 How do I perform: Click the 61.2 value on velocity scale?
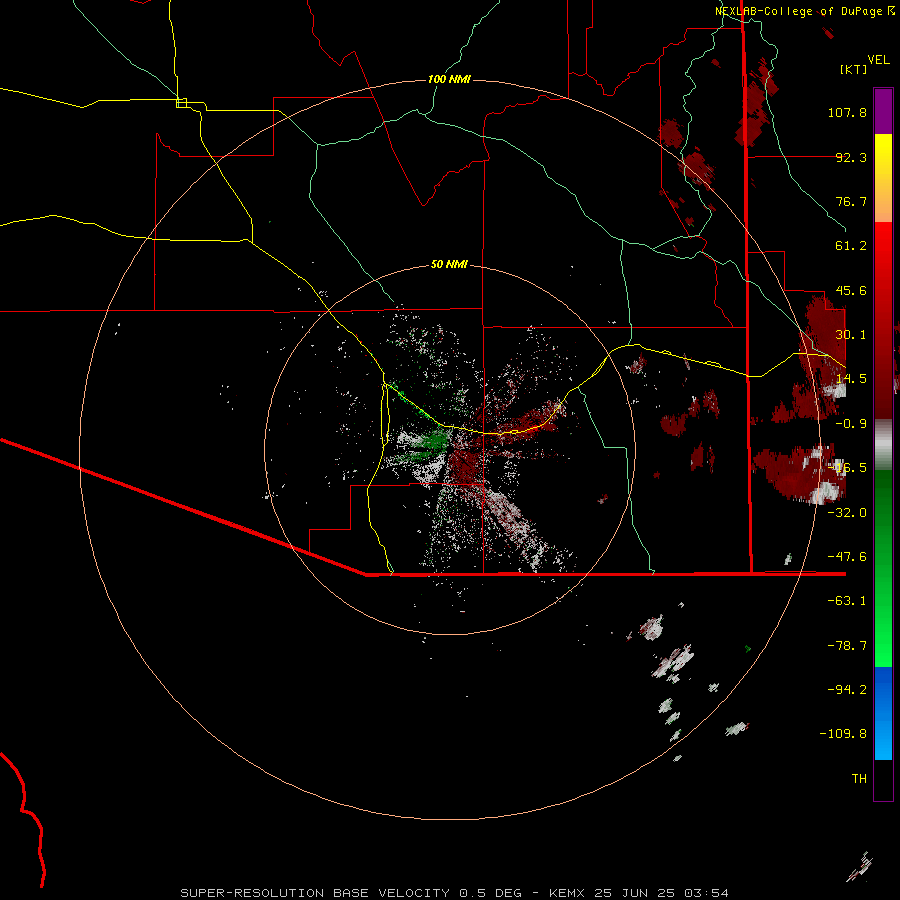[851, 246]
